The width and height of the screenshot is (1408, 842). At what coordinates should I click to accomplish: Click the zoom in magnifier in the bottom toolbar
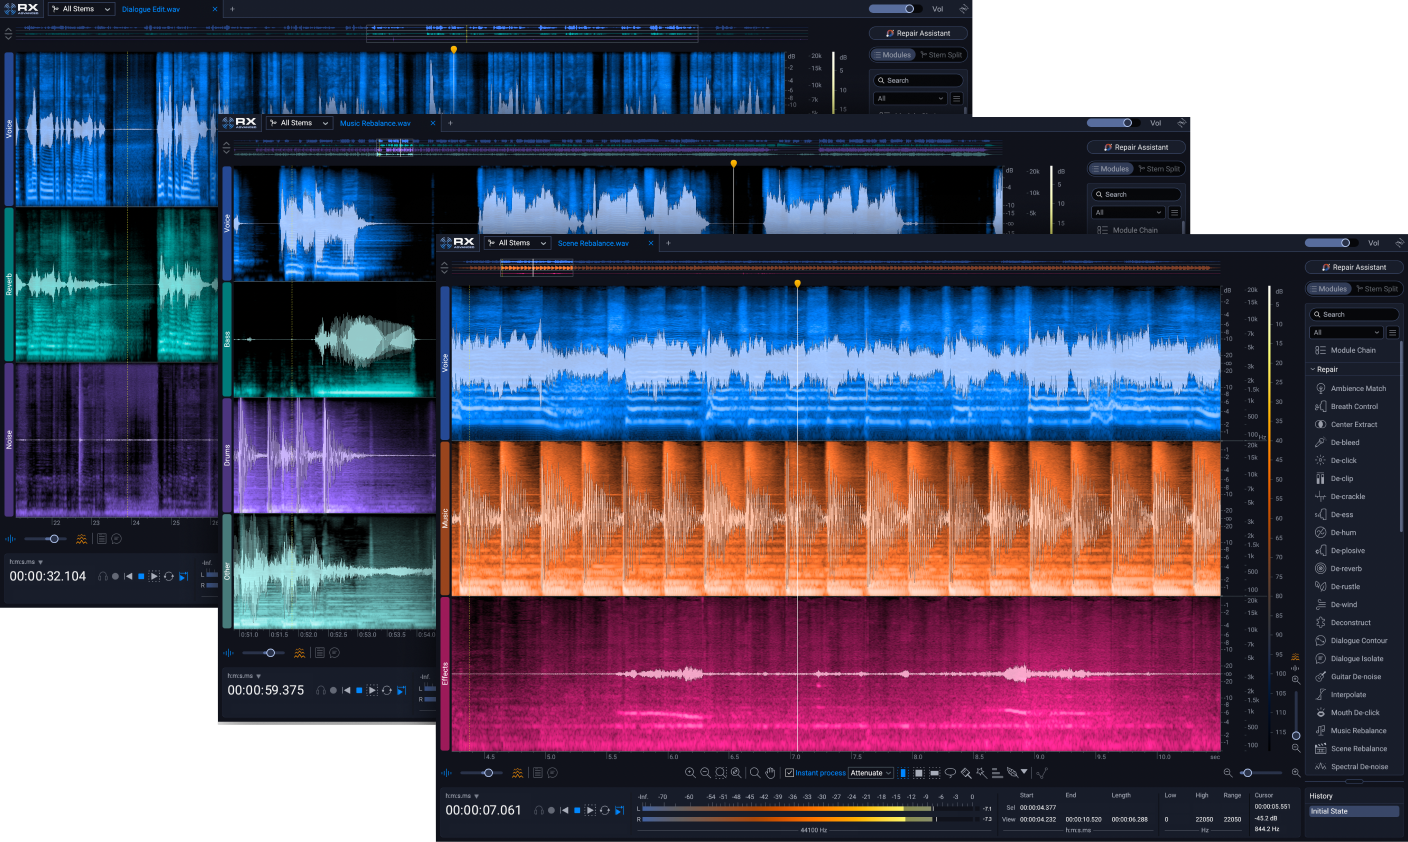[690, 773]
